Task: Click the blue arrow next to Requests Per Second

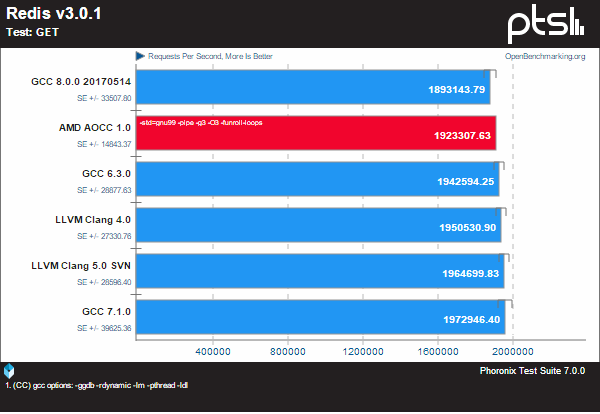Action: coord(140,56)
